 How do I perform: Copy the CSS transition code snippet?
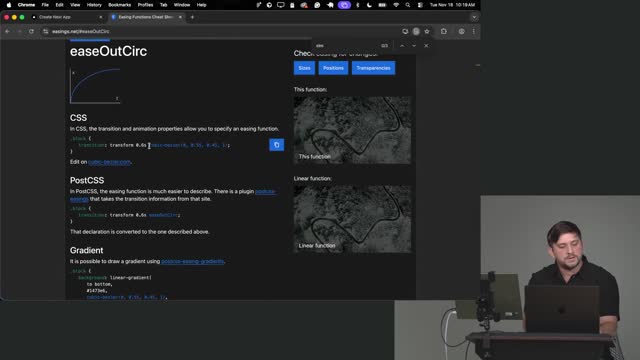pyautogui.click(x=276, y=145)
